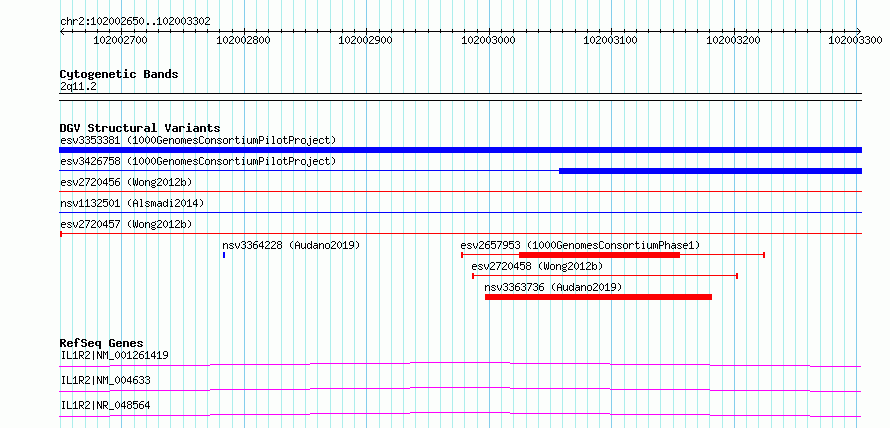The width and height of the screenshot is (890, 428).
Task: Click ruler position 102002900
Action: [x=366, y=40]
